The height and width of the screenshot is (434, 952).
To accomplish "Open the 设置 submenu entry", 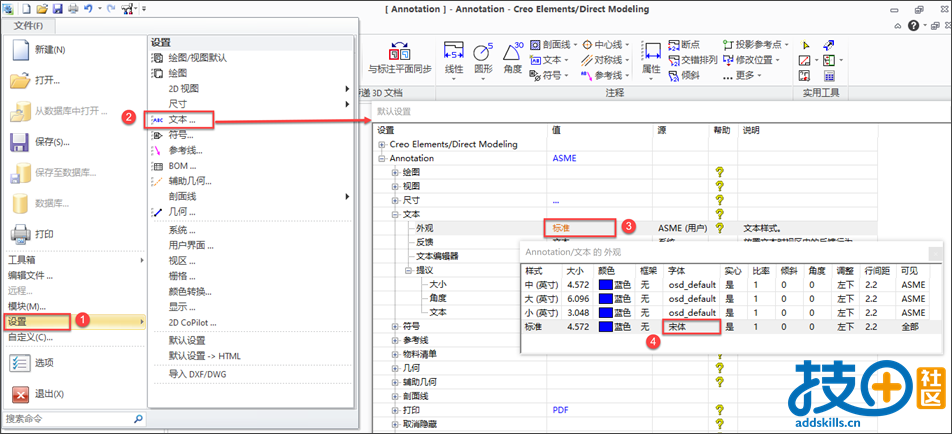I will pos(75,321).
